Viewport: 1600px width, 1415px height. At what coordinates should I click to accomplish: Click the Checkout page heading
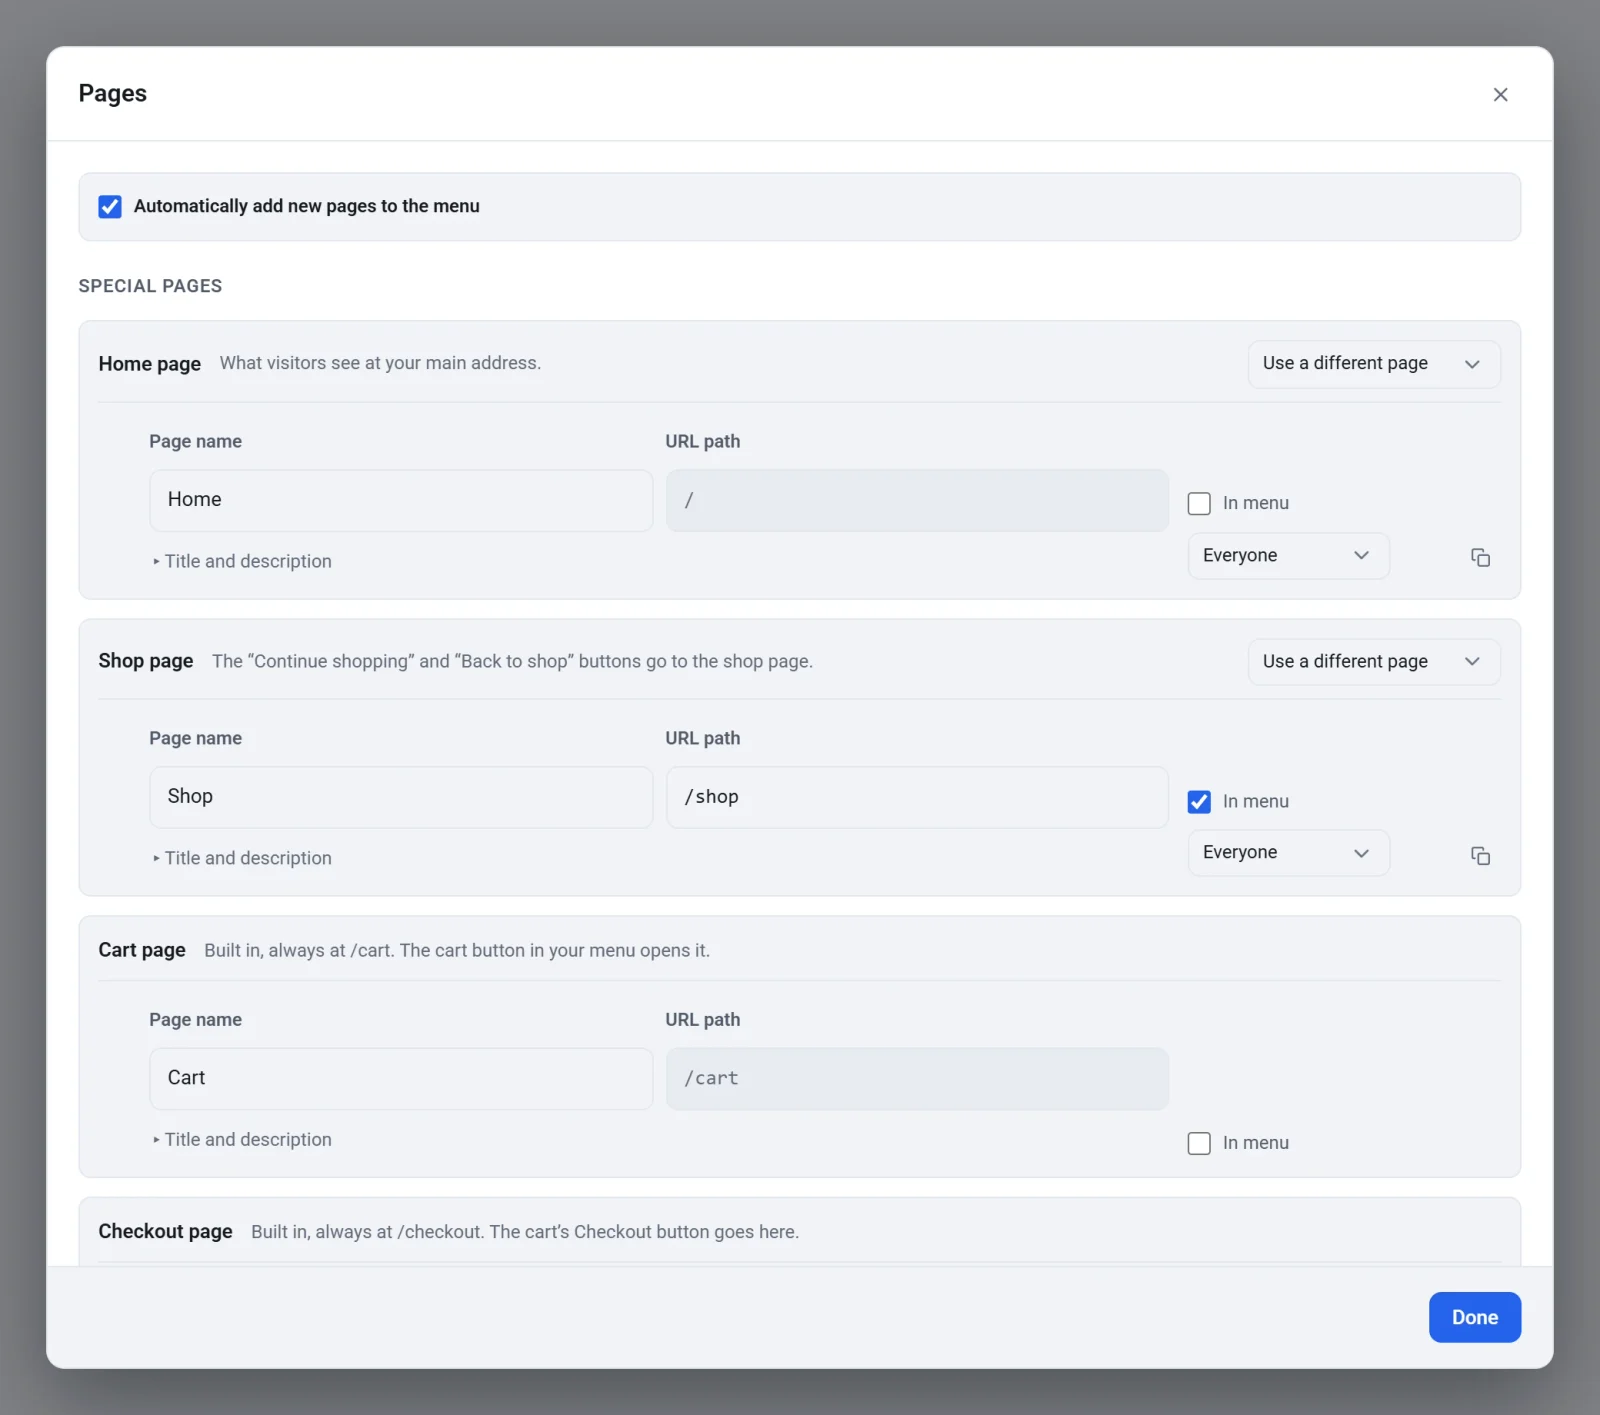(165, 1231)
